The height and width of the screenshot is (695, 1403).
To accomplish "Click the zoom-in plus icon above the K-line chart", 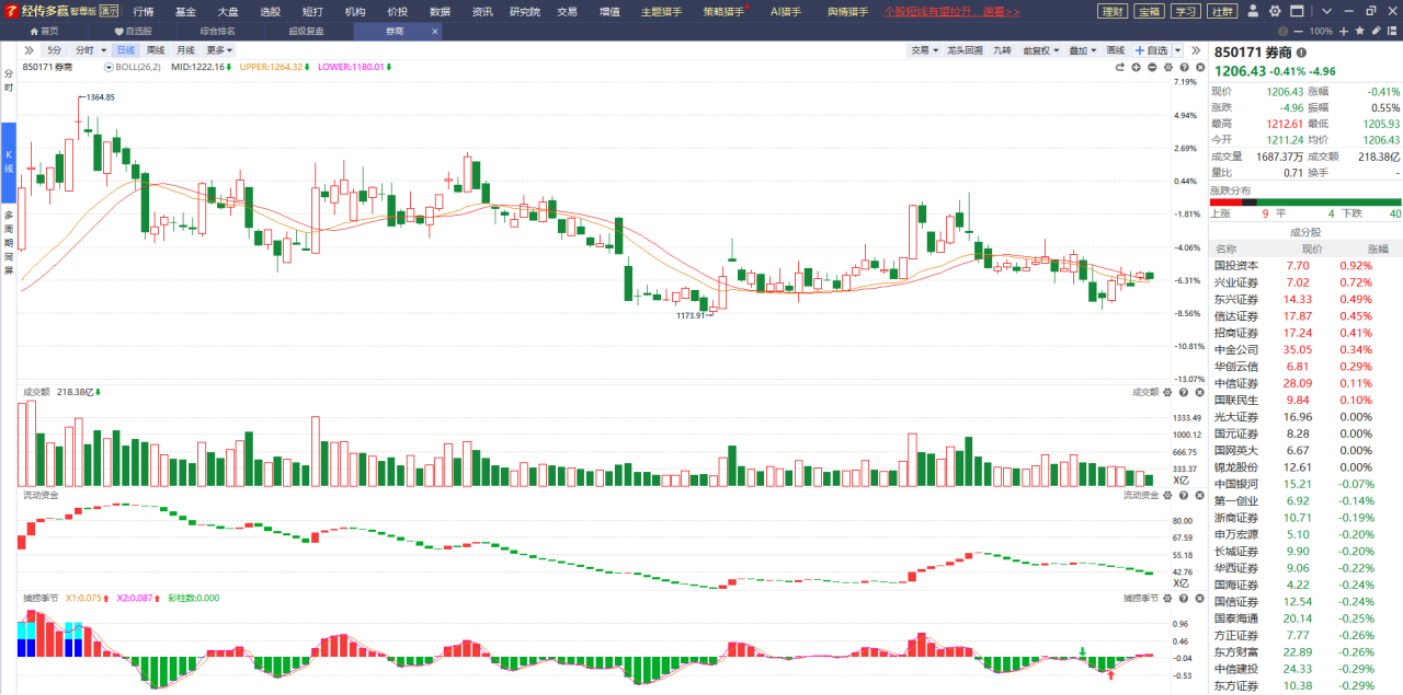I will point(1136,67).
